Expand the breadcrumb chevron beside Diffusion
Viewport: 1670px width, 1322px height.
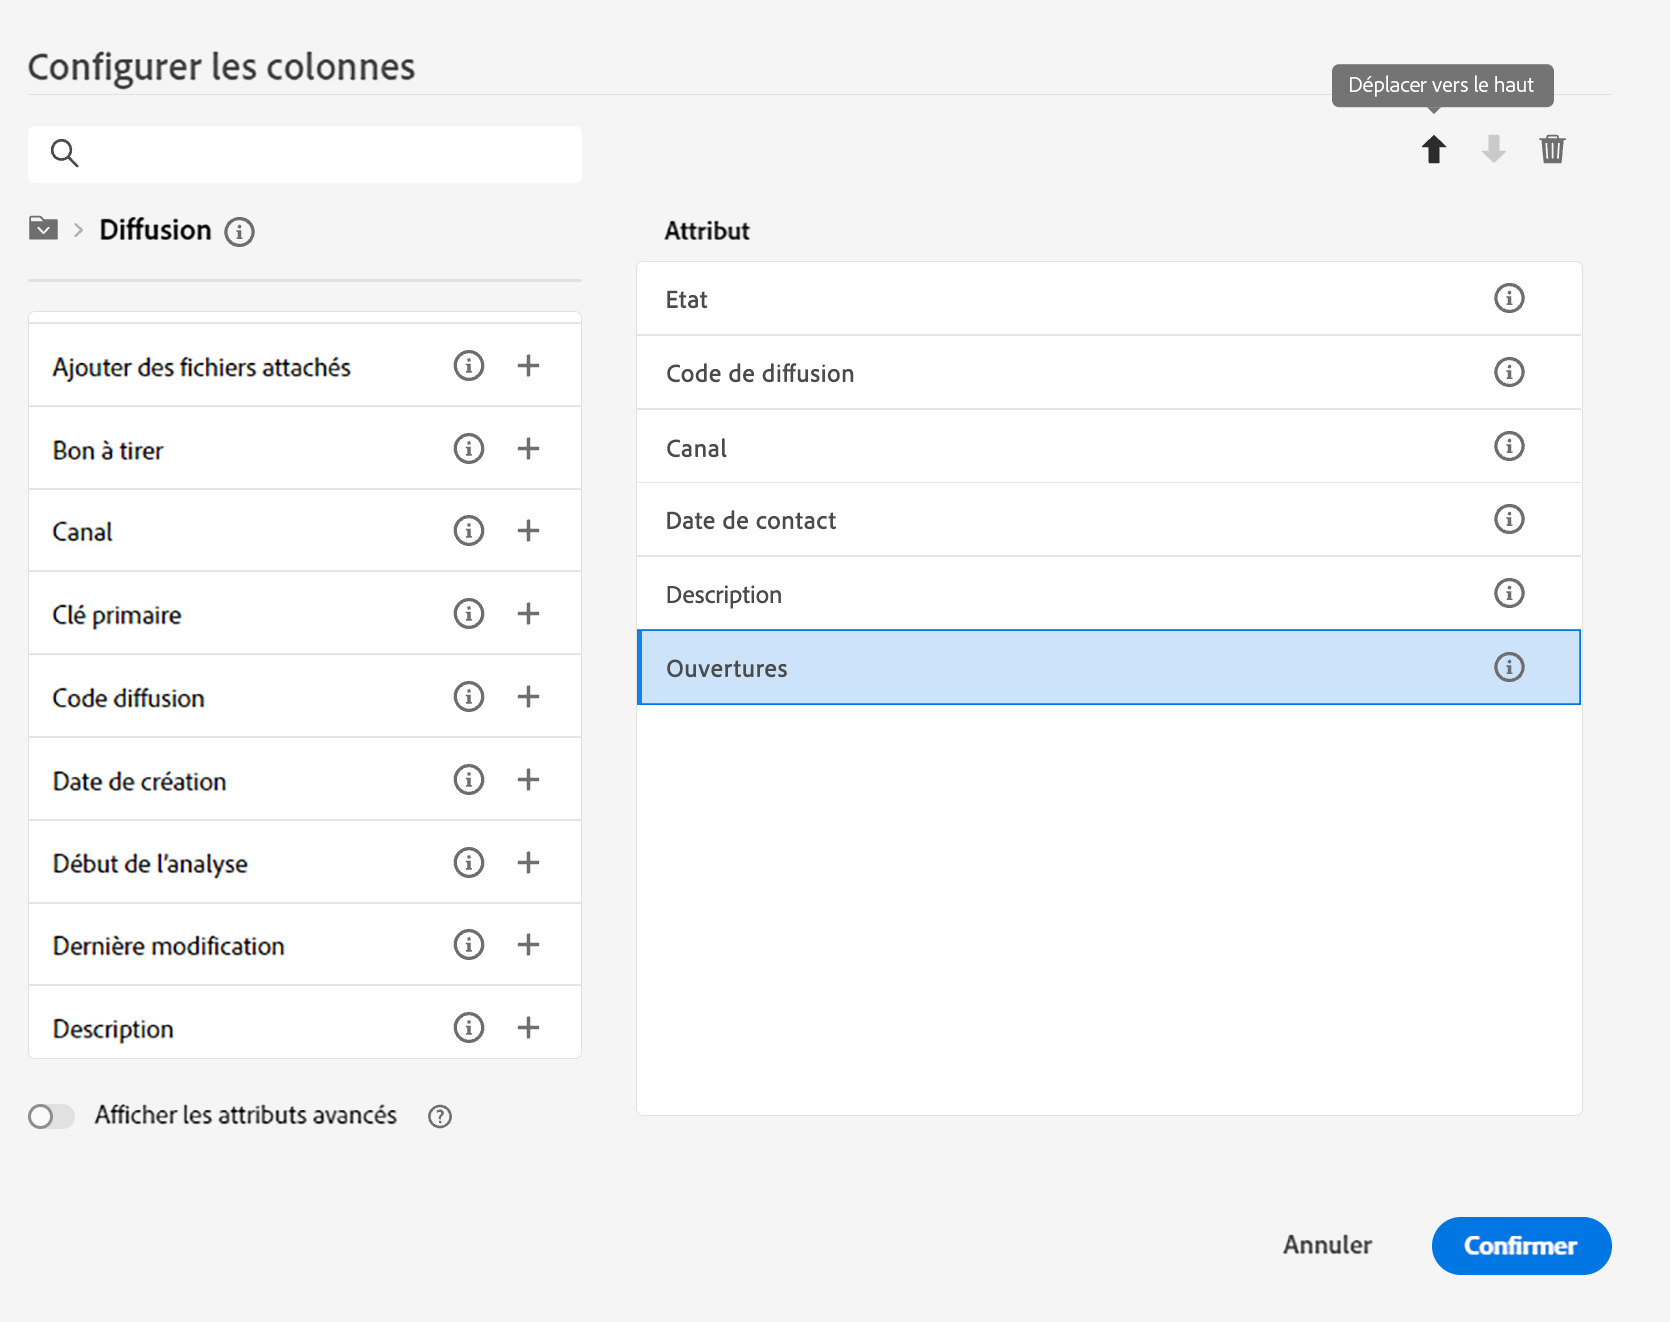(x=78, y=230)
